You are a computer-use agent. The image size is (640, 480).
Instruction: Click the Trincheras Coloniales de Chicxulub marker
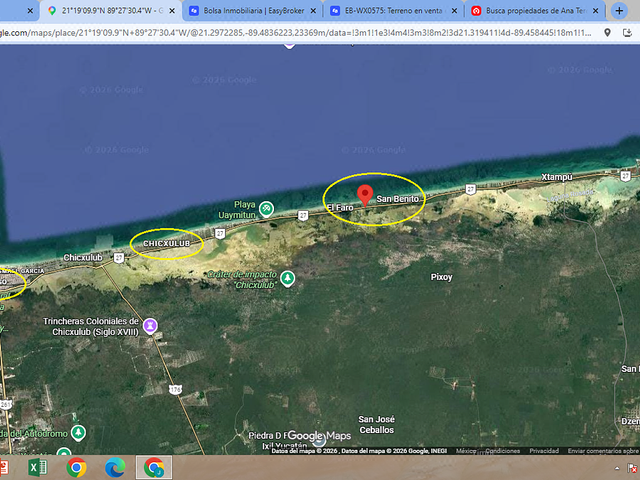(x=151, y=326)
